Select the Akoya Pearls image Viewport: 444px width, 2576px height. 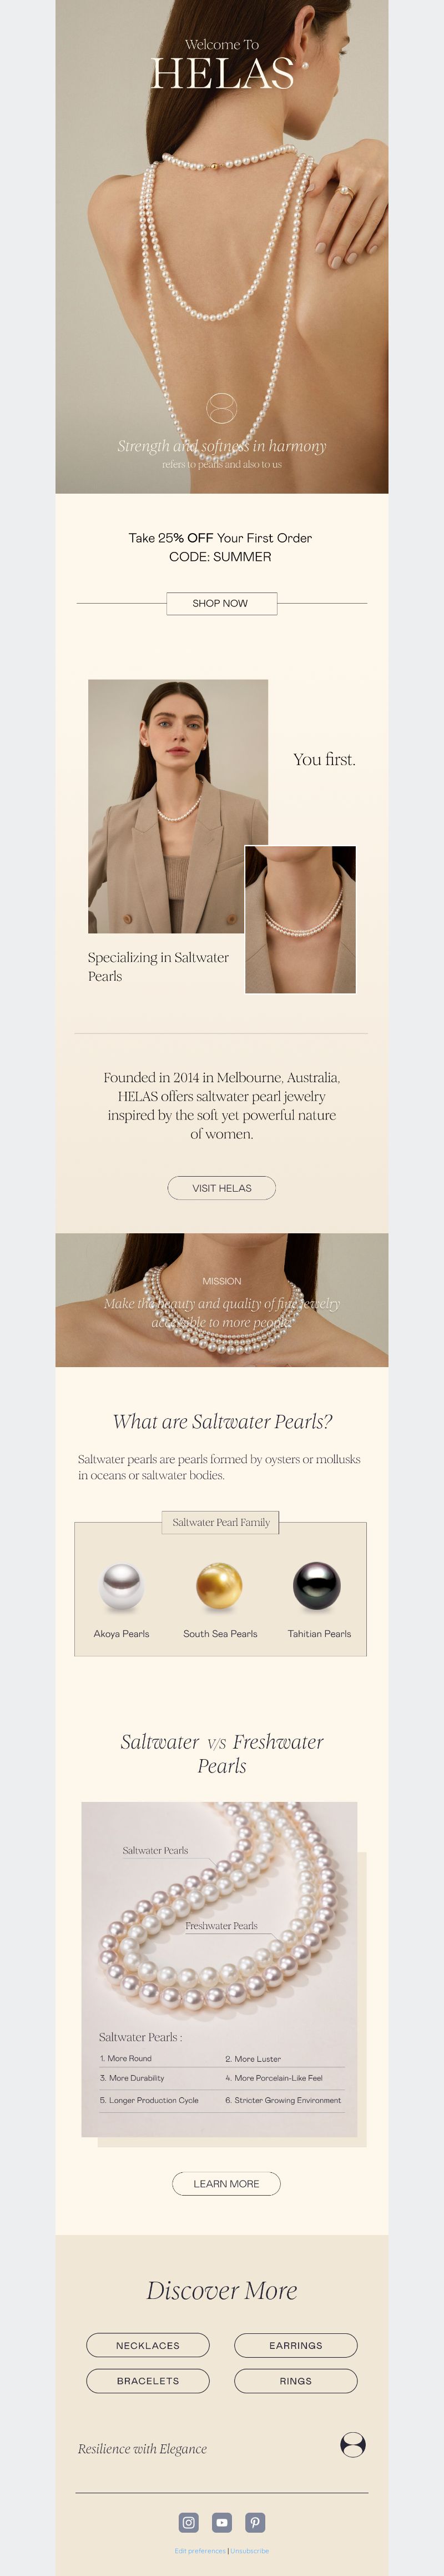(x=121, y=1587)
